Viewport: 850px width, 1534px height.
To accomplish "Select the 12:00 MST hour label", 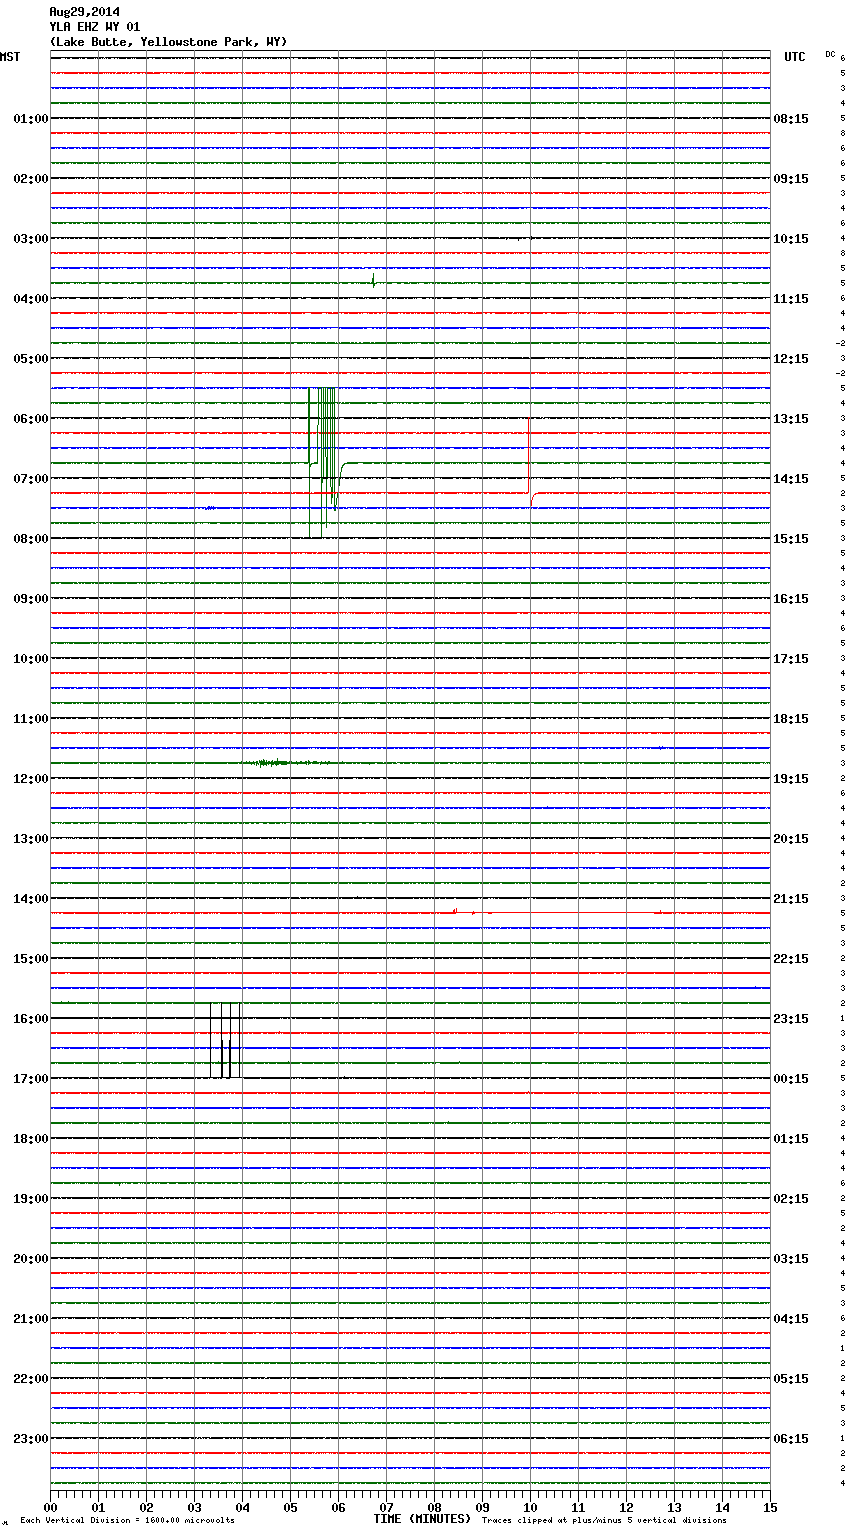I will (31, 779).
